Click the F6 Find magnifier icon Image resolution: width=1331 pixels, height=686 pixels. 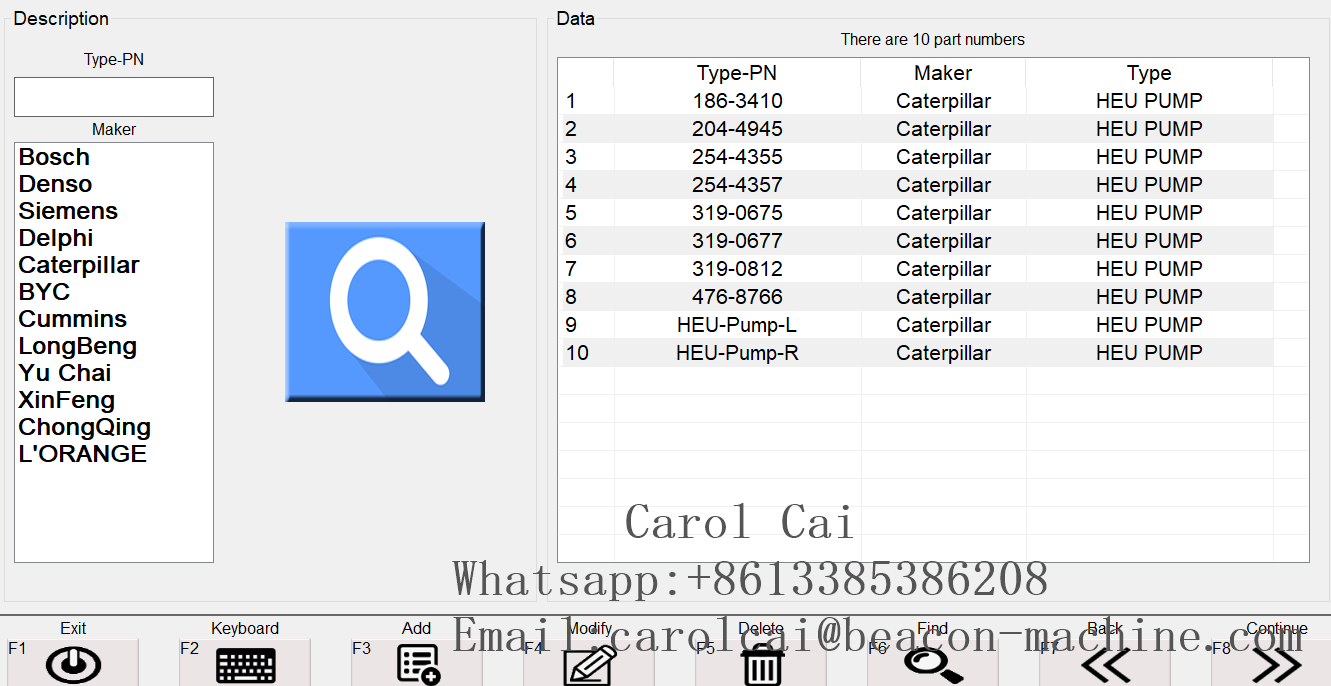click(x=933, y=665)
